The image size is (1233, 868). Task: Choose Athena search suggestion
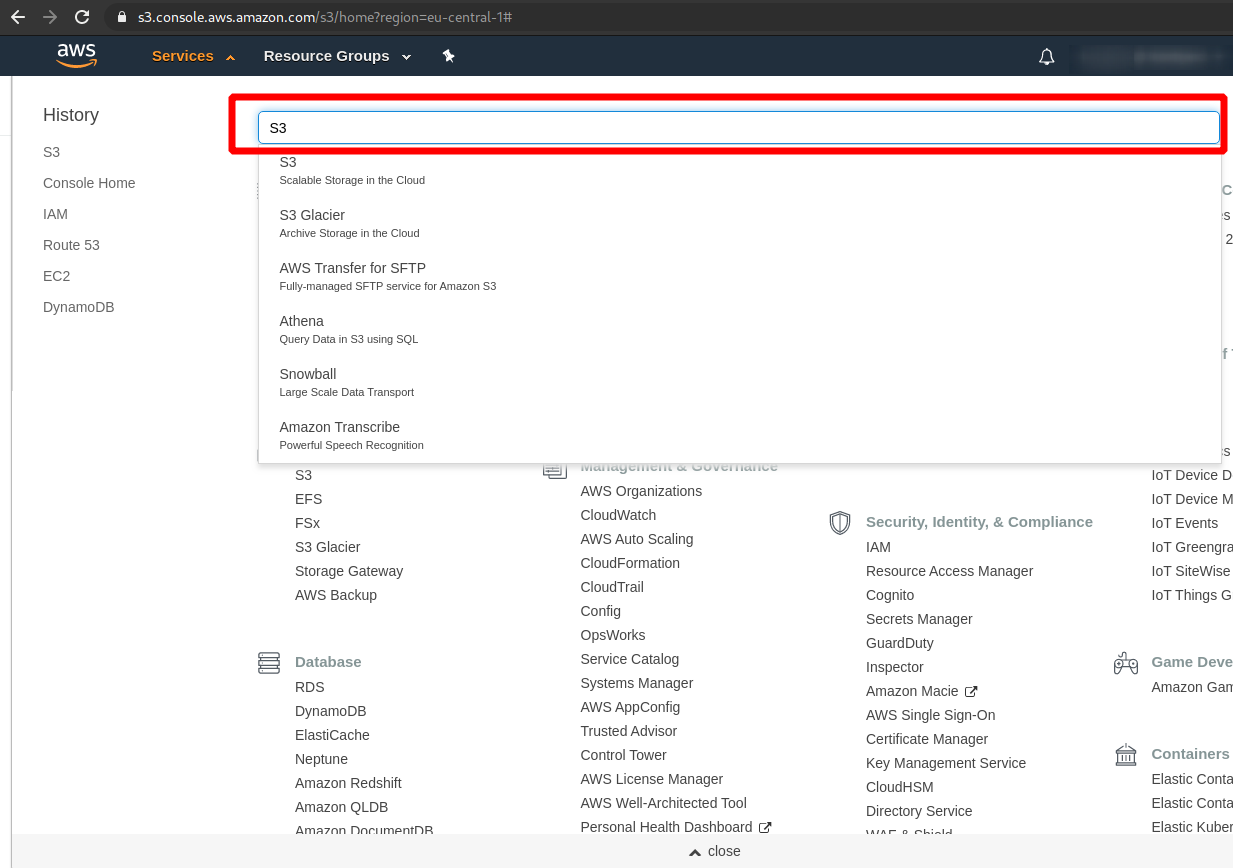point(739,329)
